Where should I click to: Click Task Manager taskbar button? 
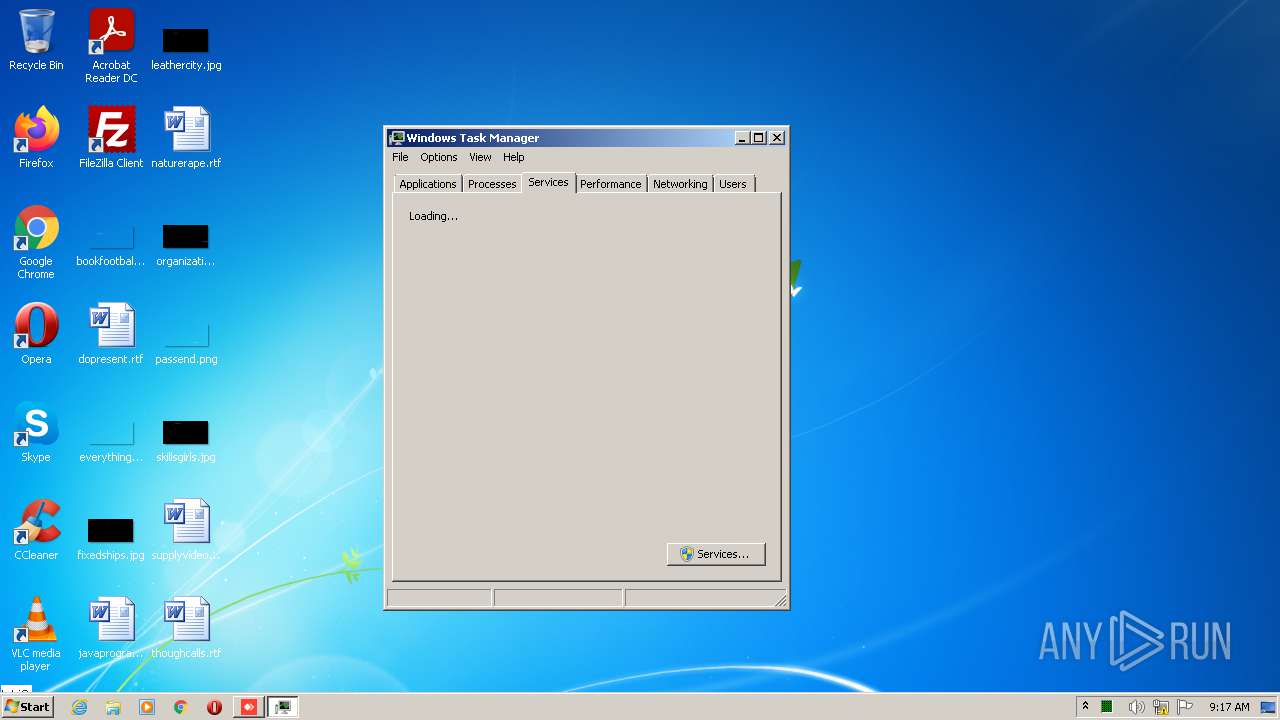tap(283, 707)
